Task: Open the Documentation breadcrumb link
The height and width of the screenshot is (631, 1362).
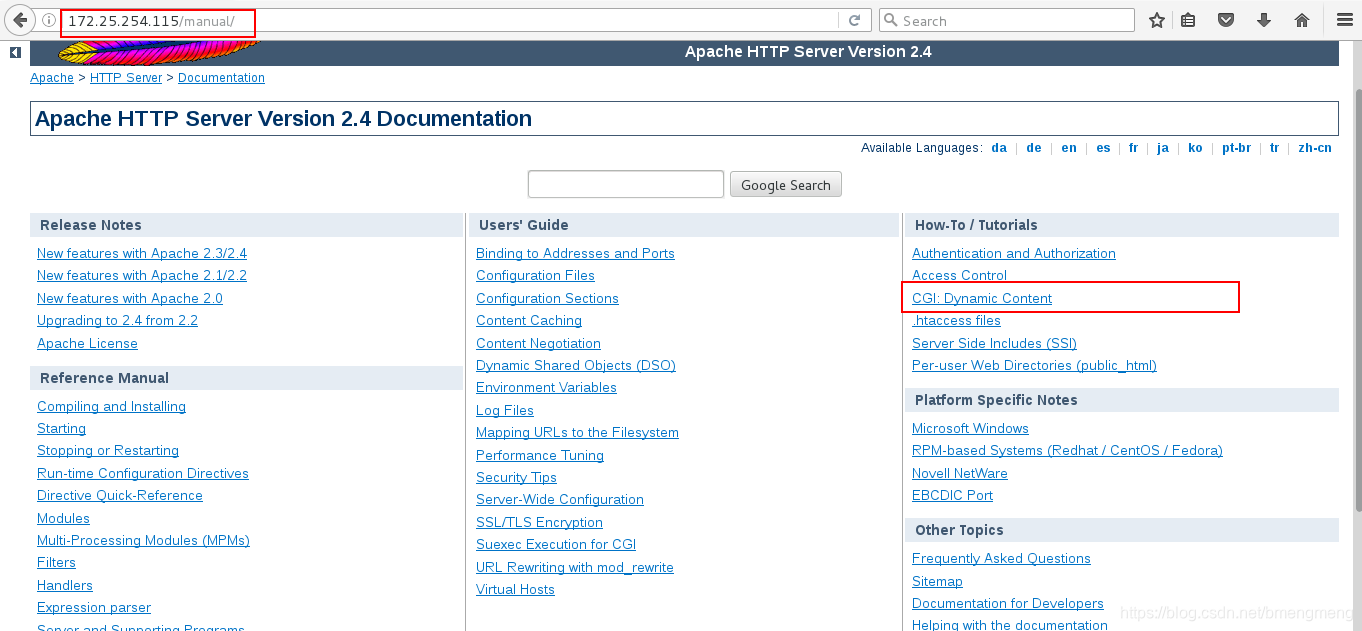Action: [221, 78]
